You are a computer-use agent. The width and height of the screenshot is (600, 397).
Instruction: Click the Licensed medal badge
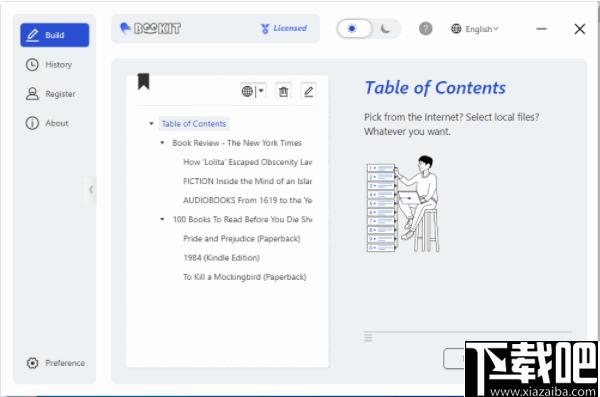click(x=284, y=28)
